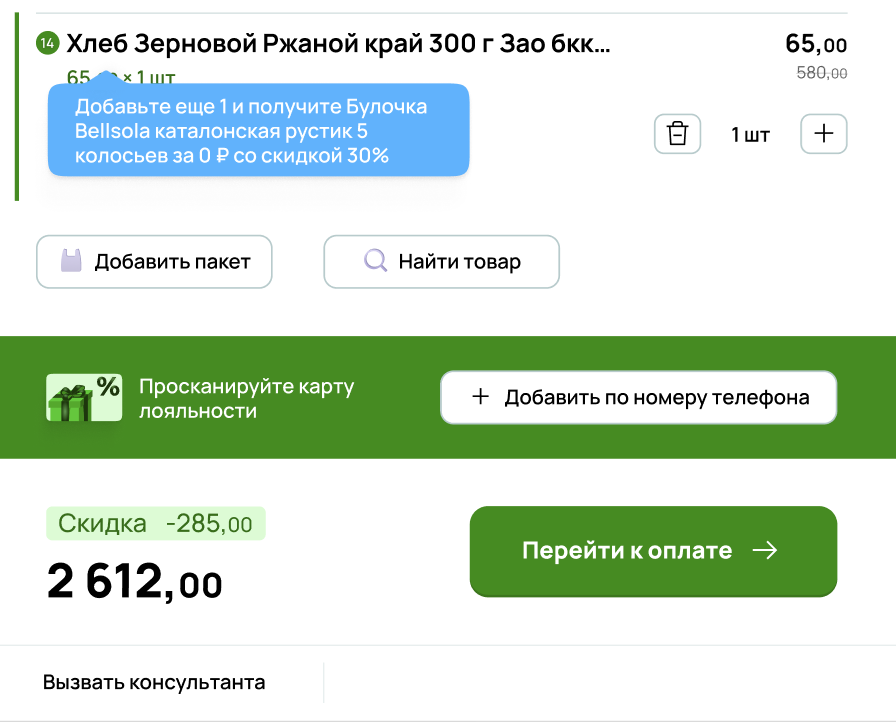
Task: Click the "1 шт" quantity label
Action: 750,134
